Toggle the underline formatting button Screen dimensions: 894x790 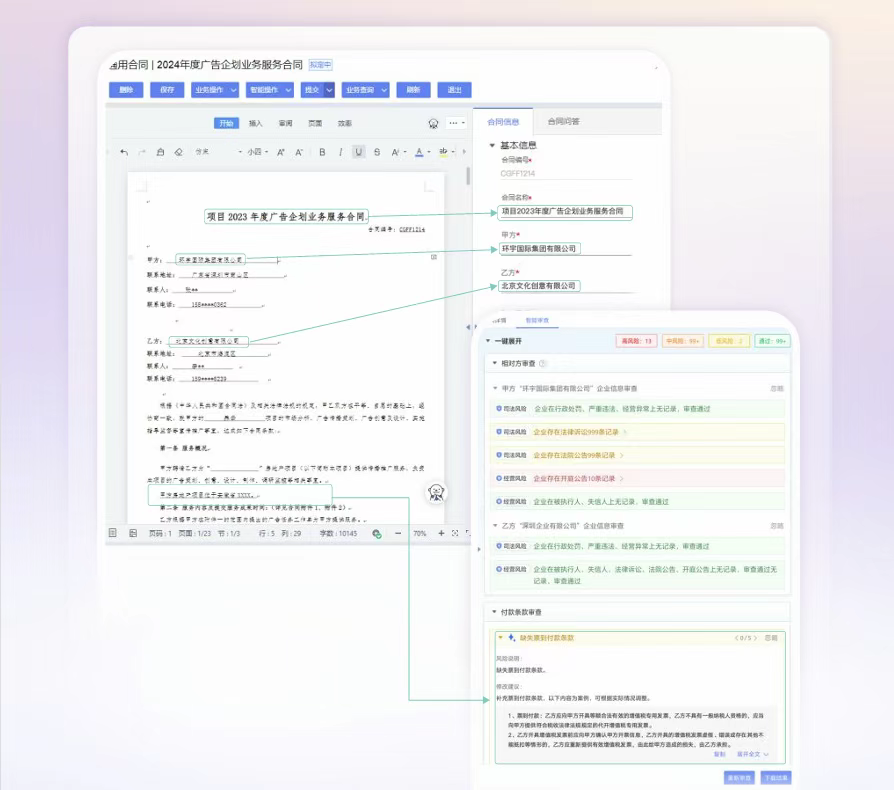pyautogui.click(x=359, y=152)
